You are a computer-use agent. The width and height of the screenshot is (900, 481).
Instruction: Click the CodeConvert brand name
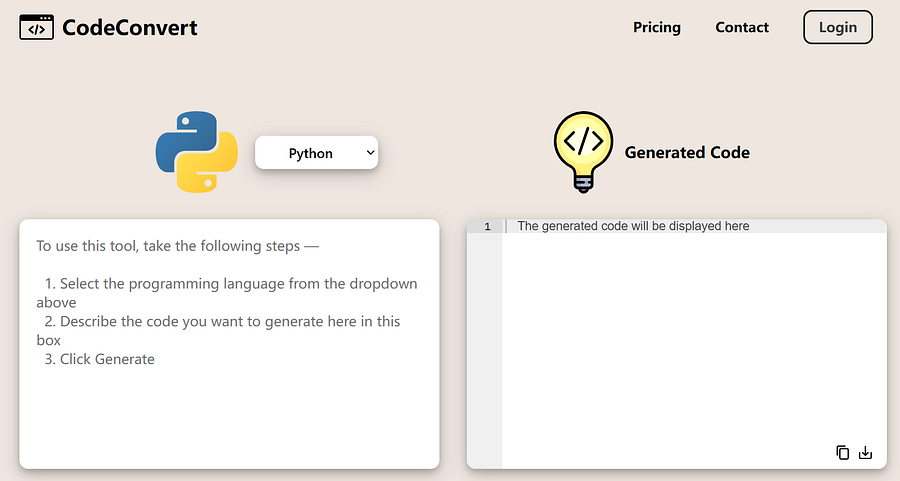point(130,28)
